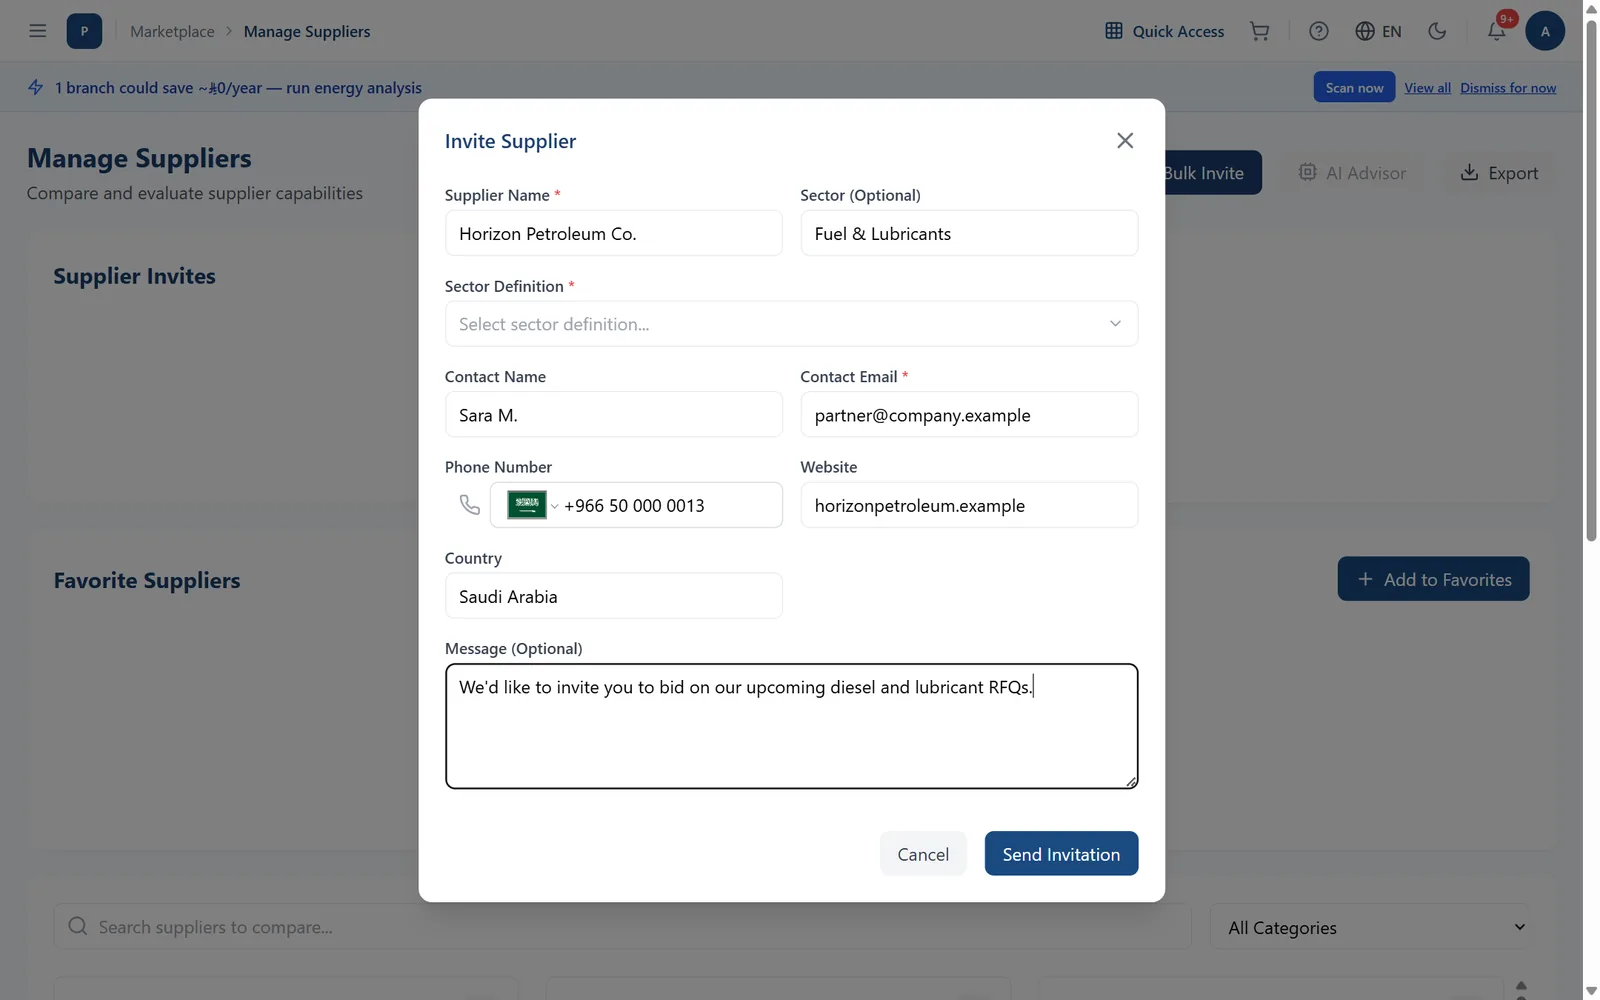
Task: Click the Bulk Invite button
Action: [x=1212, y=172]
